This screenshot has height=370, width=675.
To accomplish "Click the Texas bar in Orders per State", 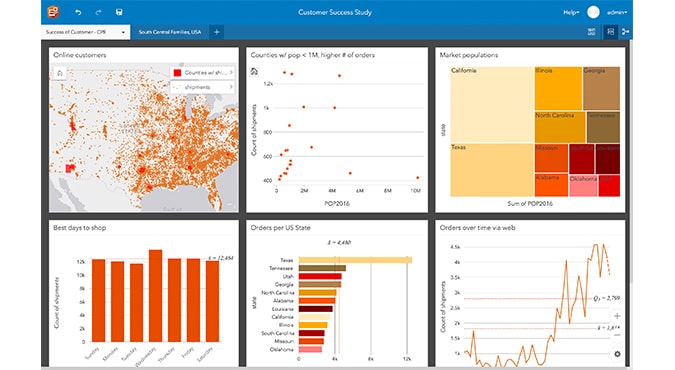I will click(x=355, y=260).
